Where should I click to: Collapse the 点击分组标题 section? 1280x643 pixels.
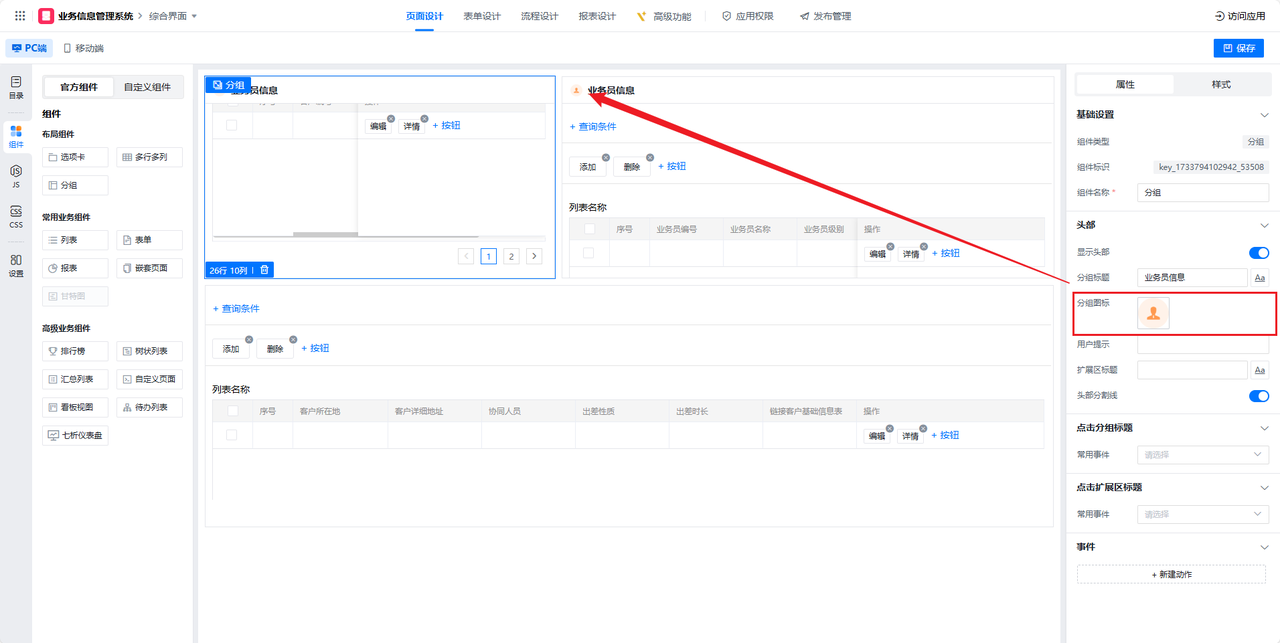[x=1264, y=428]
